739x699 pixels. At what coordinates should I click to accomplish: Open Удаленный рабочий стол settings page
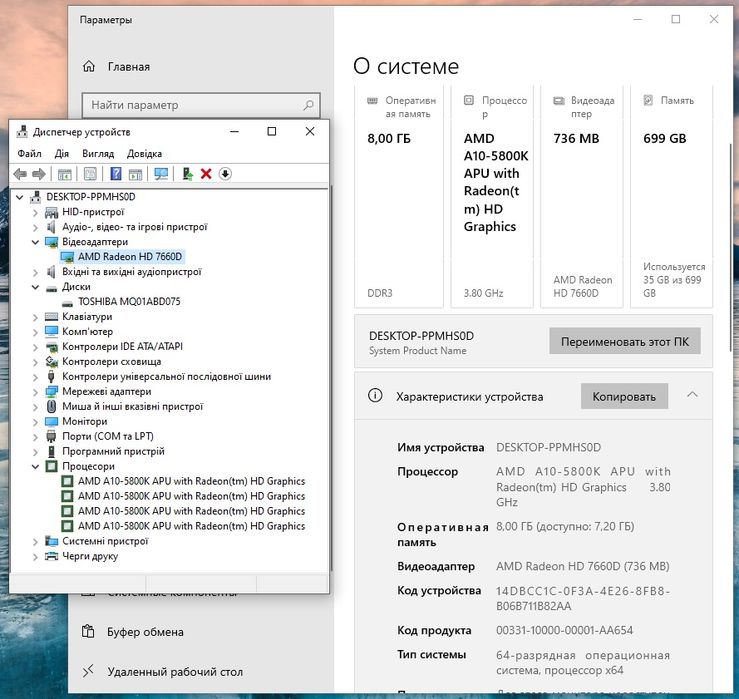175,672
